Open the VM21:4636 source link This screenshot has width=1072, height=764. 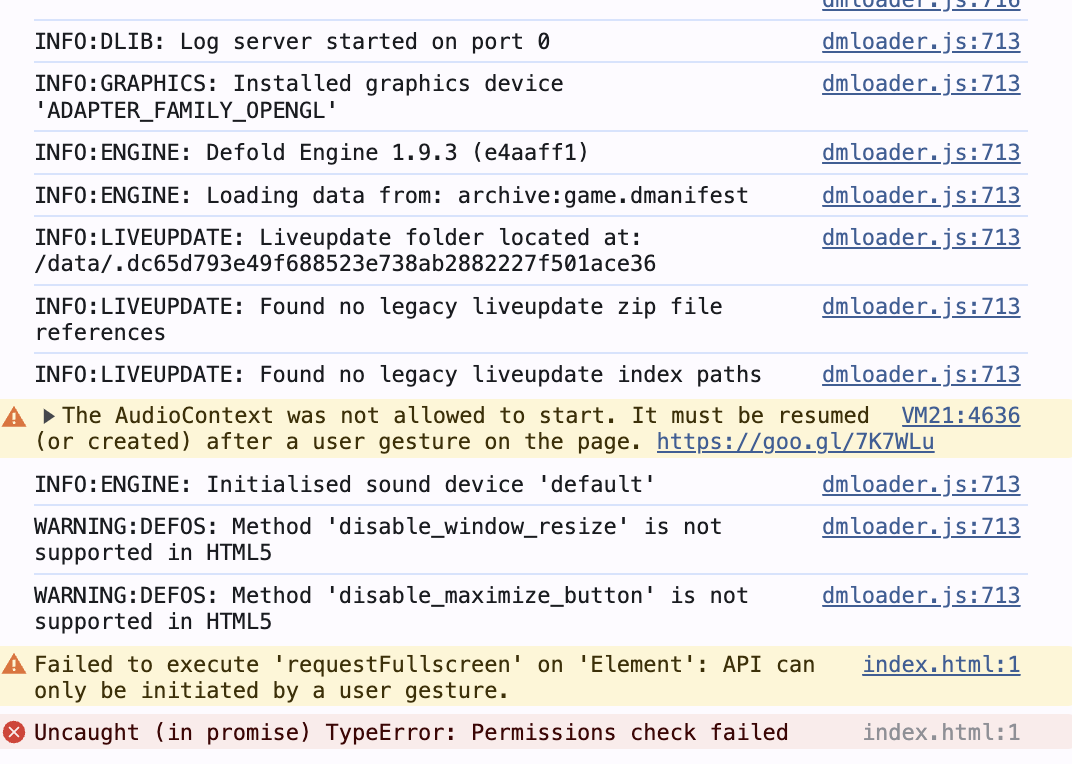tap(961, 416)
